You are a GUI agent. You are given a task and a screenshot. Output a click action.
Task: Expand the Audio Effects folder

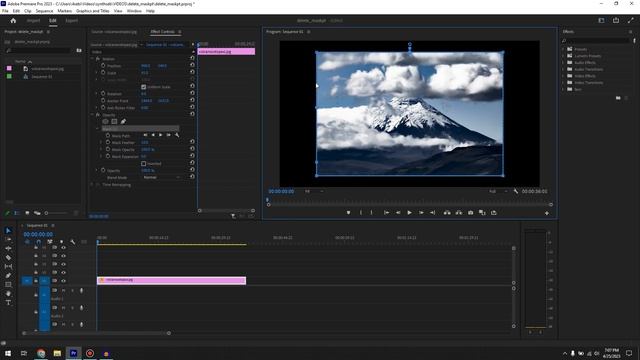[x=563, y=62]
